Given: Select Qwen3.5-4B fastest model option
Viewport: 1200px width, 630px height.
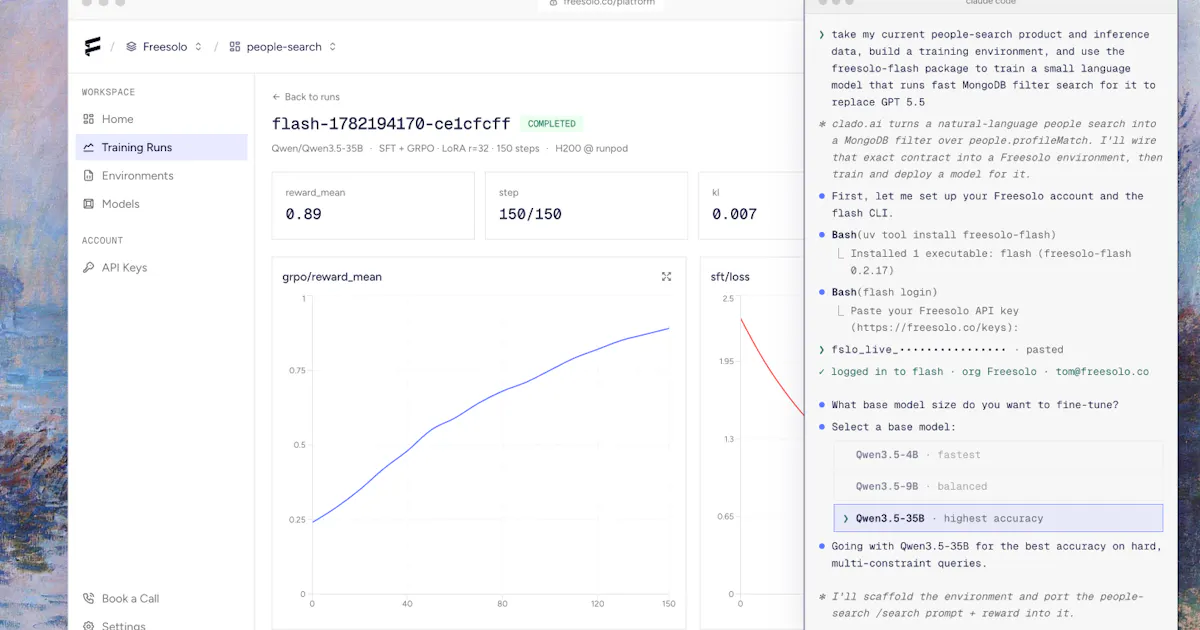Looking at the screenshot, I should (x=998, y=455).
